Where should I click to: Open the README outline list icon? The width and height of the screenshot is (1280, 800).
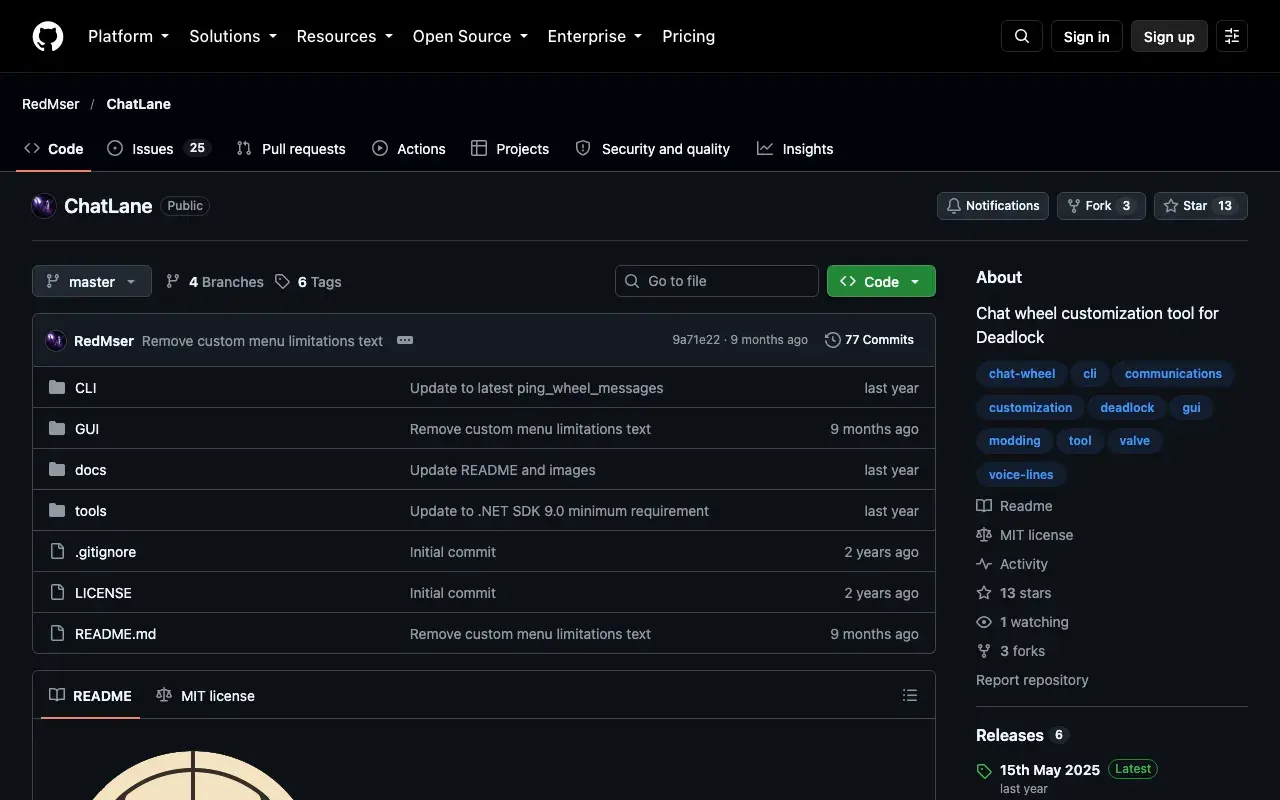pos(910,695)
